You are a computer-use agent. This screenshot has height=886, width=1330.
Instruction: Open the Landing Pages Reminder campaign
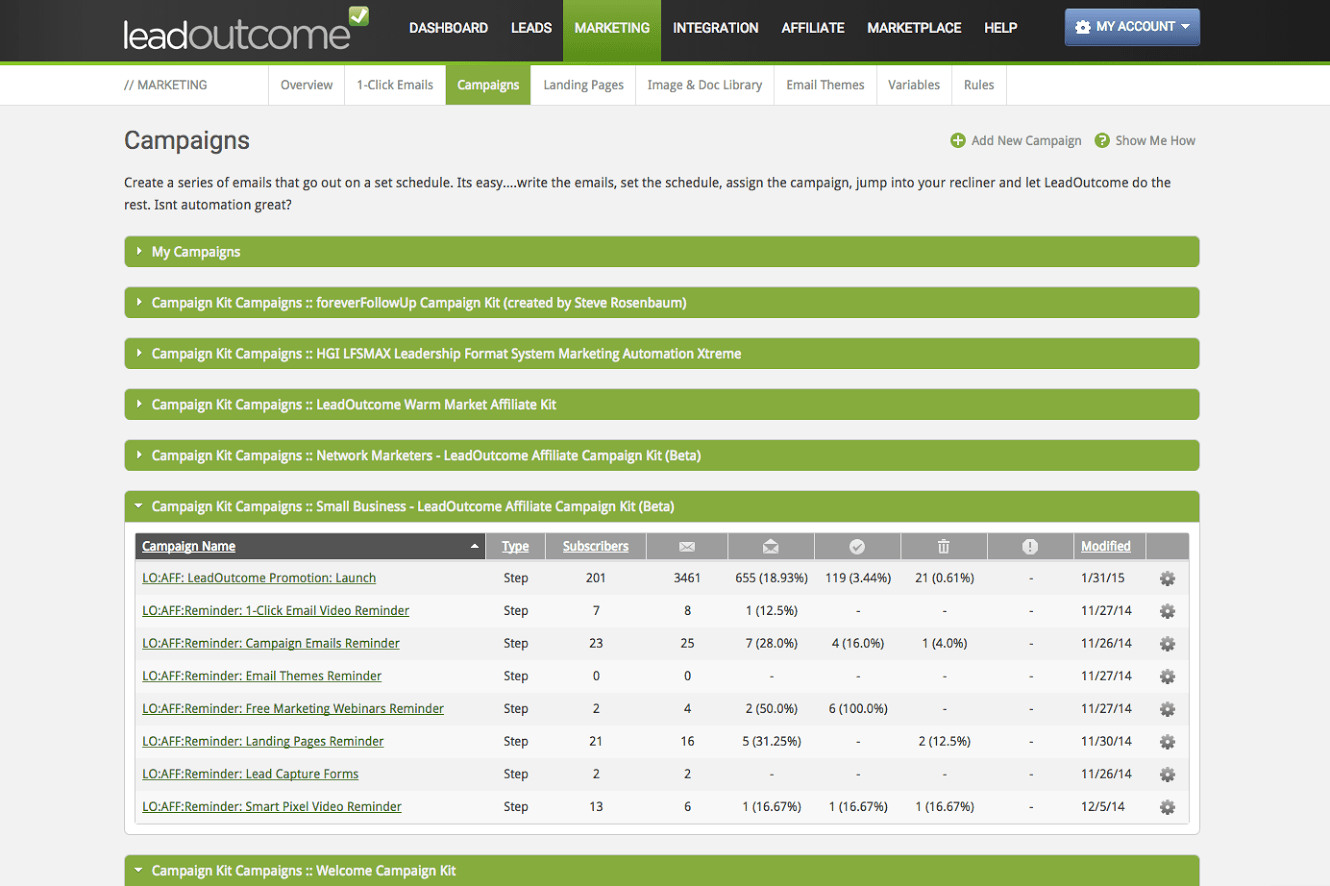[x=263, y=742]
